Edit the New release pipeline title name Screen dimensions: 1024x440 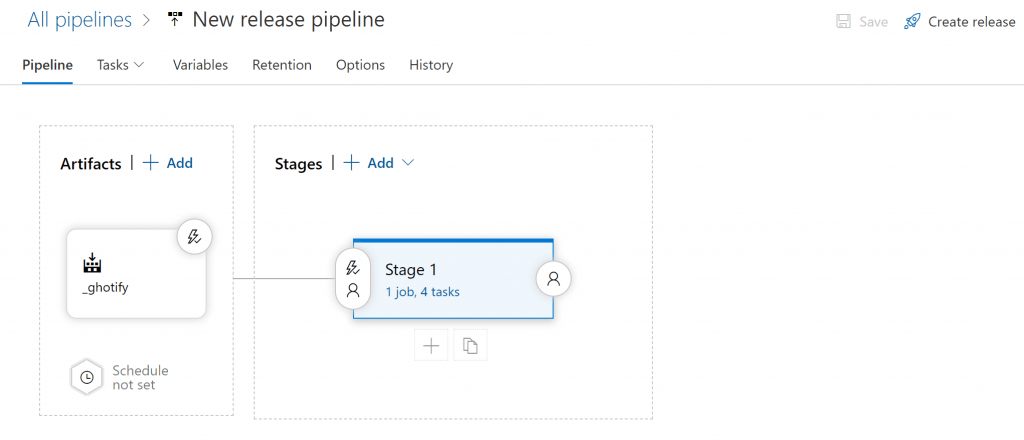tap(289, 20)
